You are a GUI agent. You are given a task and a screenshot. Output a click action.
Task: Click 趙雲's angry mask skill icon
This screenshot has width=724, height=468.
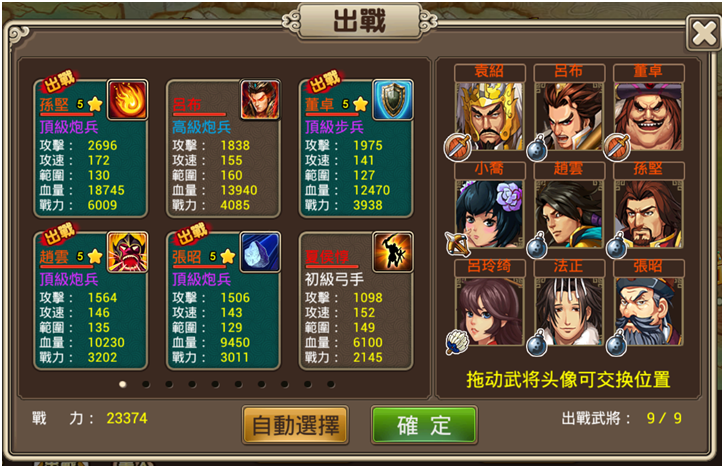(127, 252)
